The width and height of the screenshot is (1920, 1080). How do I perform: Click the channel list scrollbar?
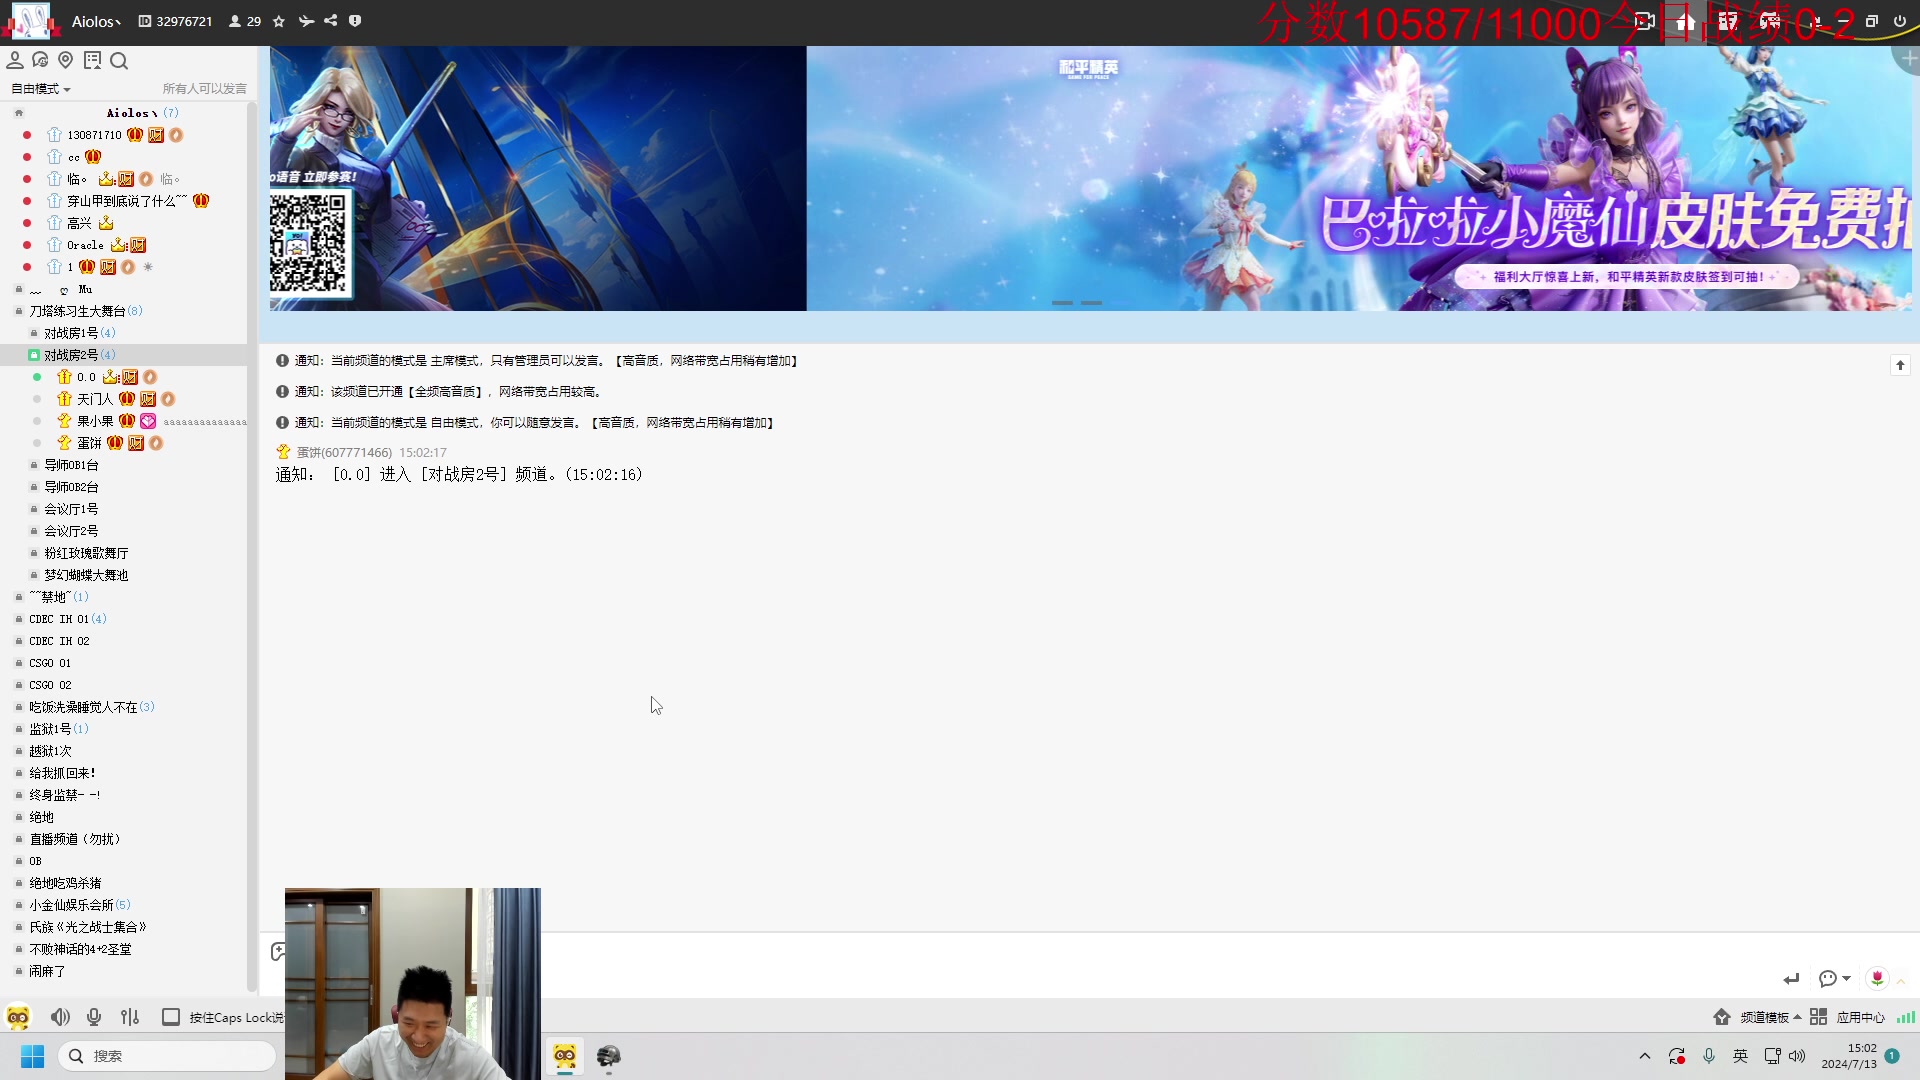point(252,545)
